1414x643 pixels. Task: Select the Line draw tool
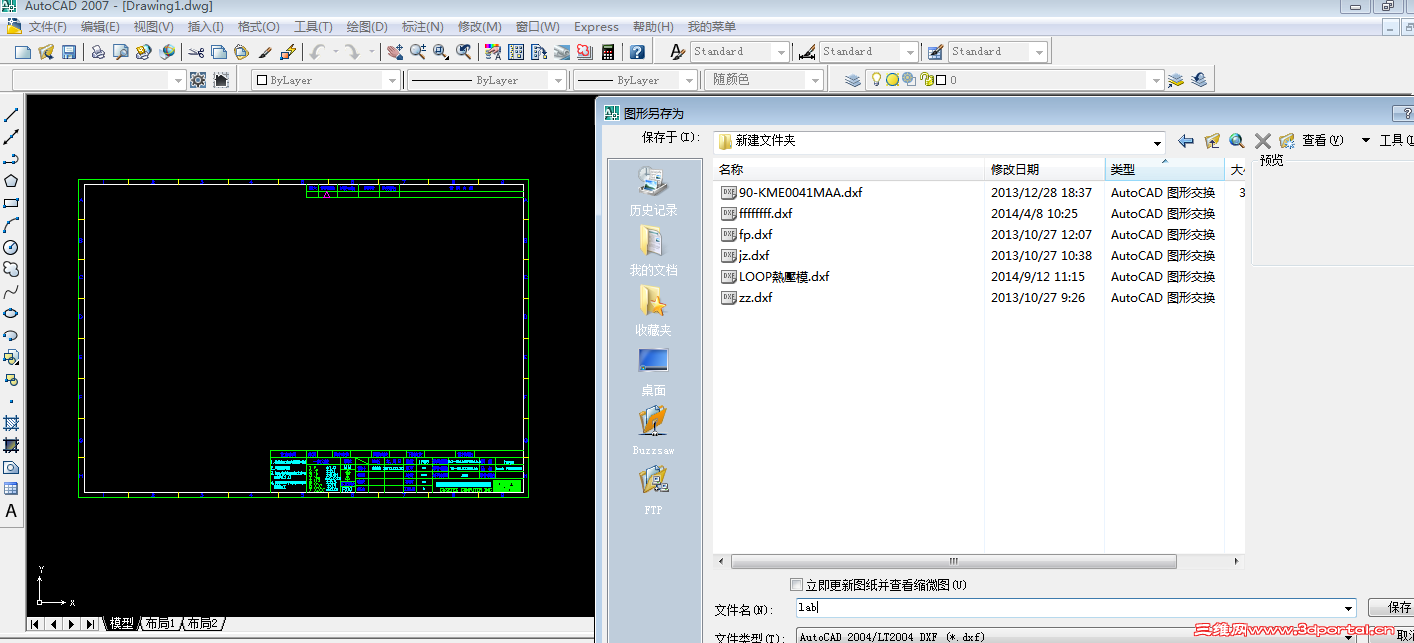tap(11, 115)
